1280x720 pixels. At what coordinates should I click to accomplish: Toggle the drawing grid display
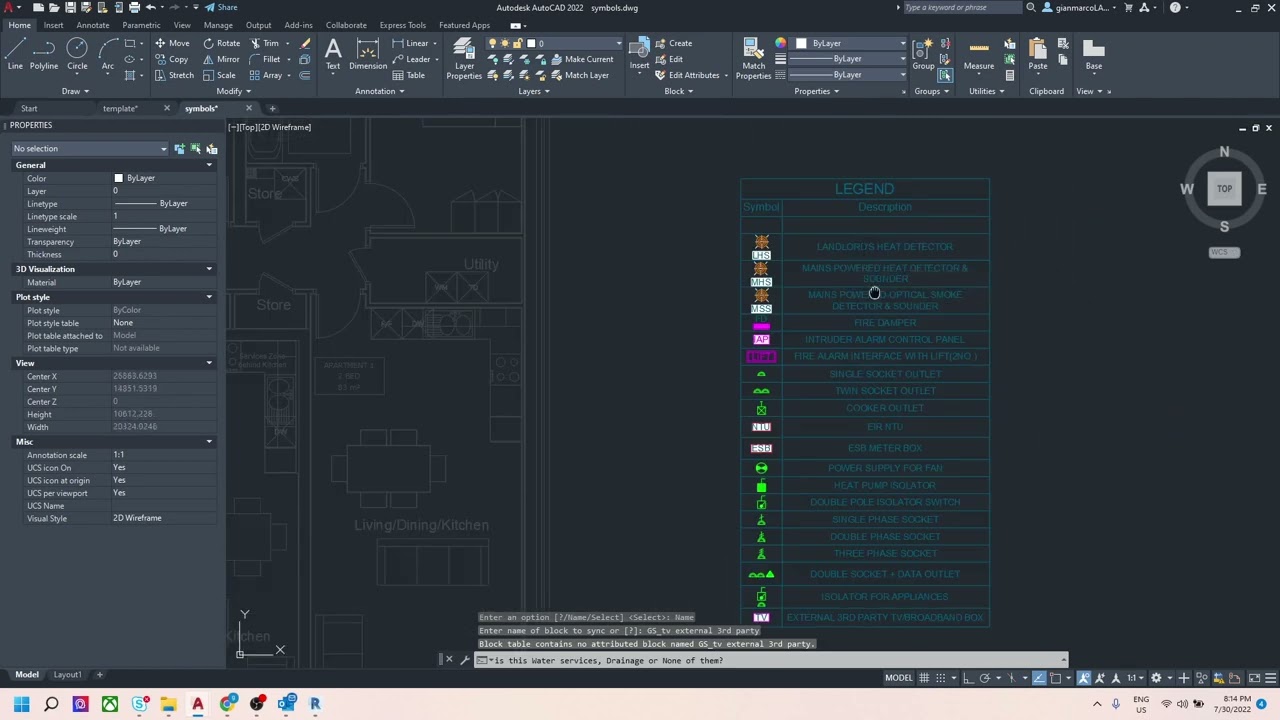tap(925, 678)
